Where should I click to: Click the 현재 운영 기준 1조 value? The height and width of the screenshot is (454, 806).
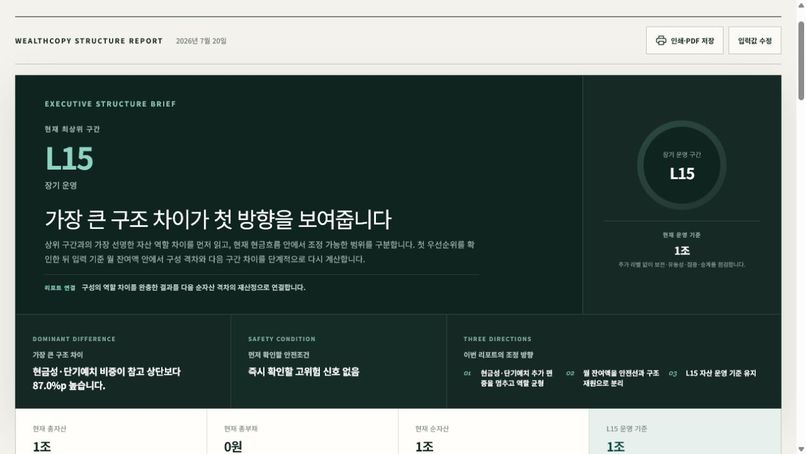[x=682, y=250]
